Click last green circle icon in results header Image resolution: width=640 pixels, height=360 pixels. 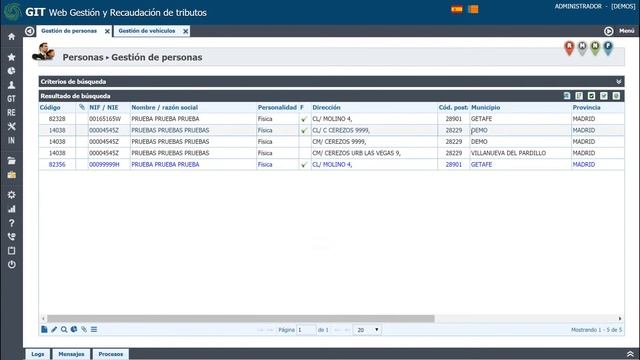coord(616,96)
